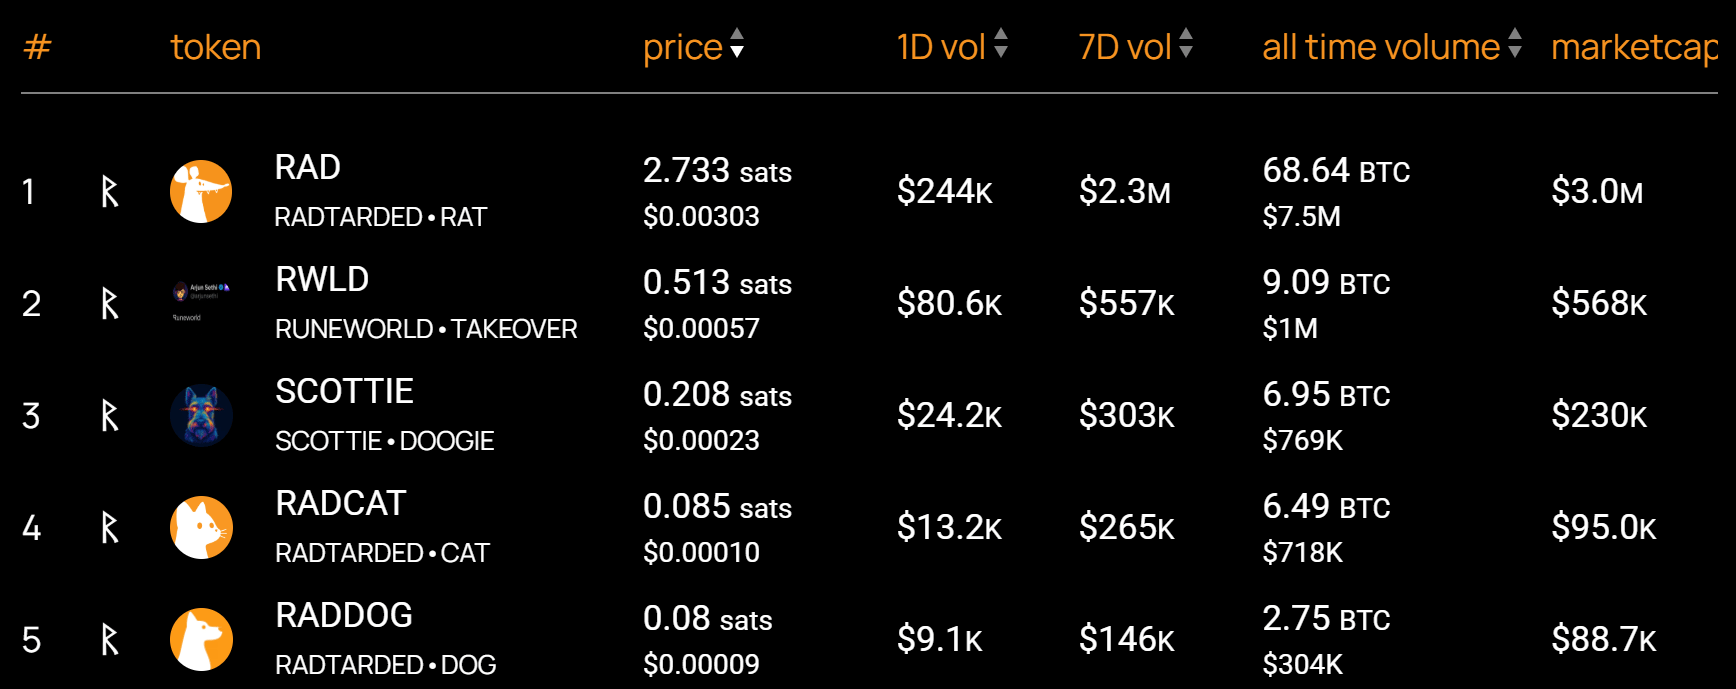Viewport: 1736px width, 689px height.
Task: Click the SCOTTIE dog token icon
Action: click(201, 415)
